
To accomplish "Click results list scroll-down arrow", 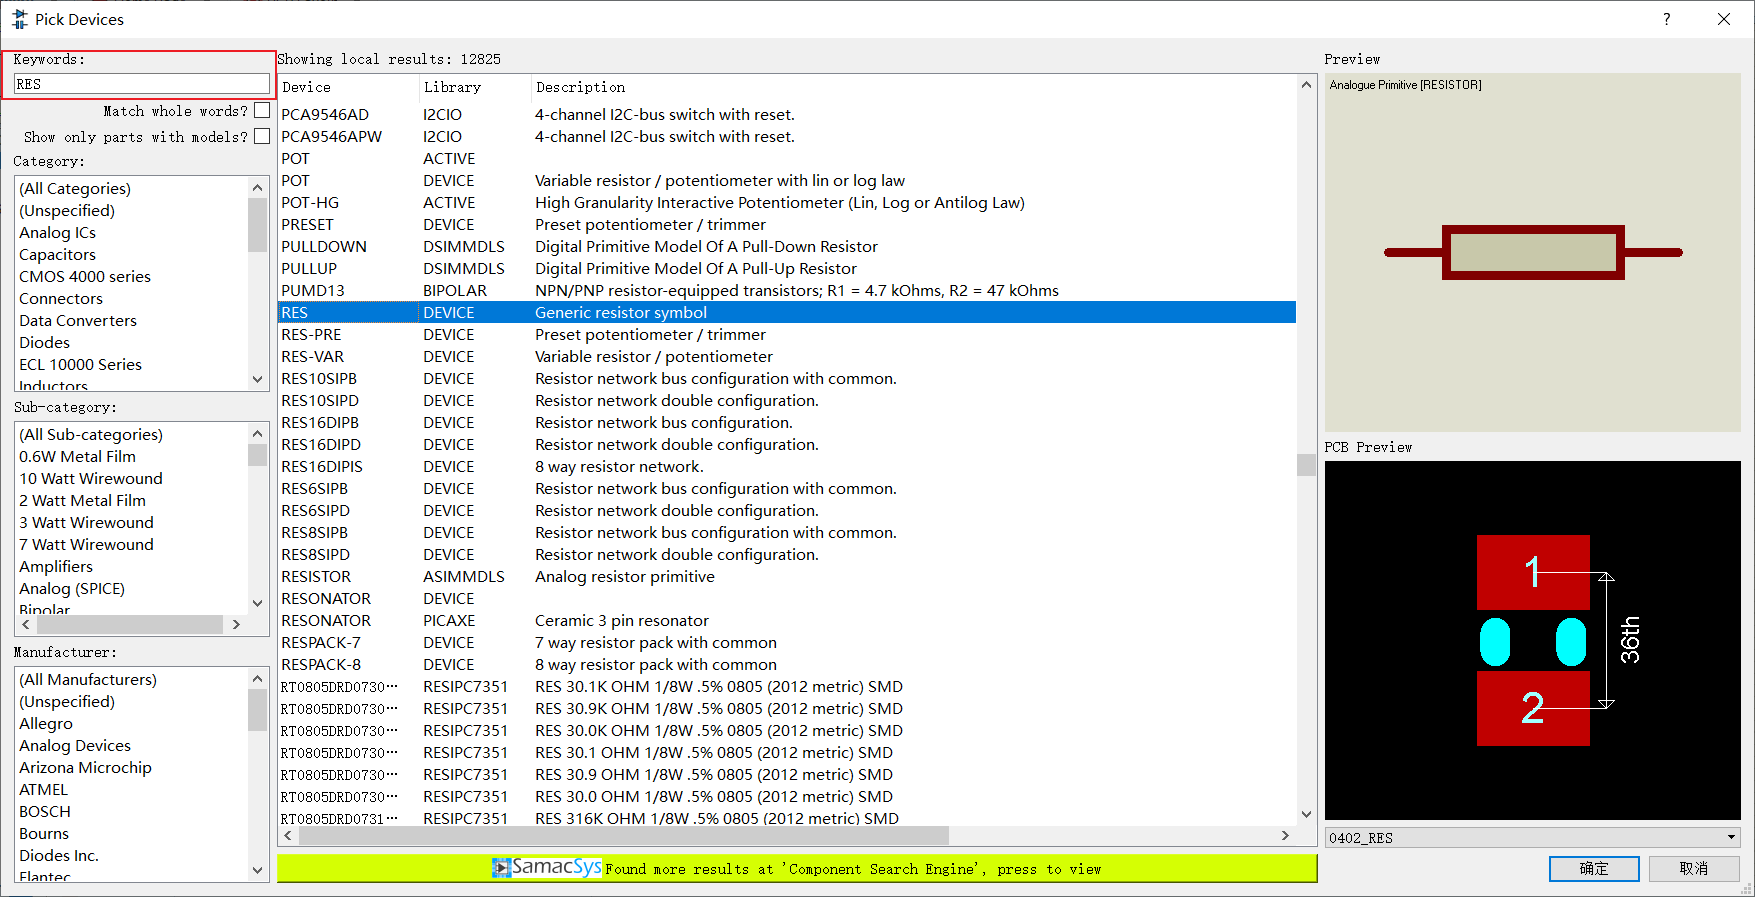I will click(1306, 815).
